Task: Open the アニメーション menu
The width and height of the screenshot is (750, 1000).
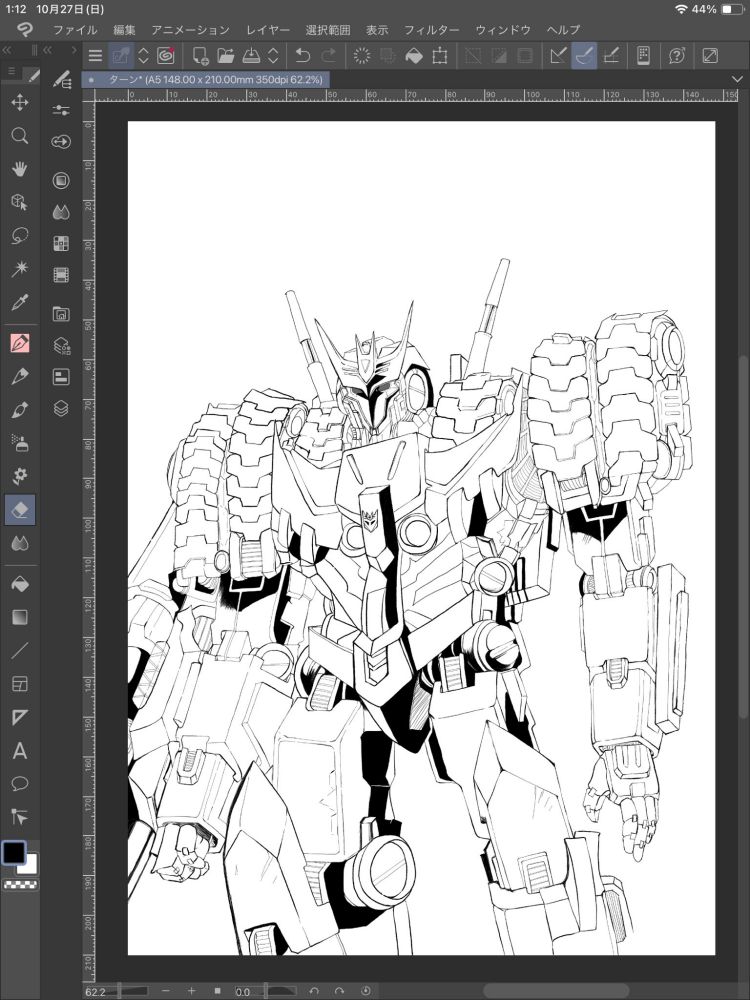Action: [190, 29]
